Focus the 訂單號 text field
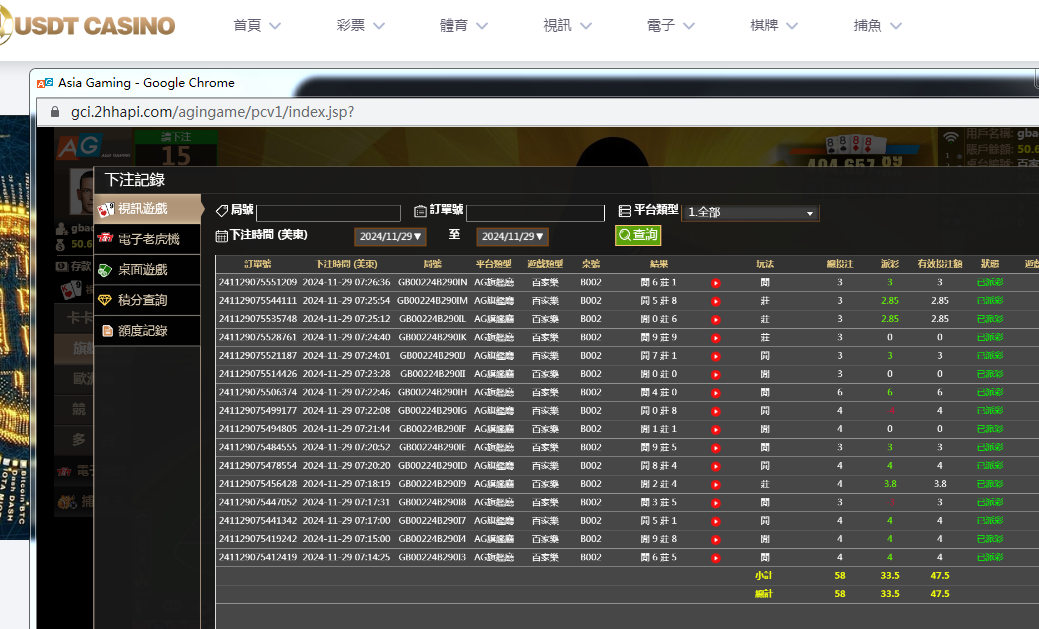Image resolution: width=1039 pixels, height=629 pixels. pyautogui.click(x=535, y=213)
